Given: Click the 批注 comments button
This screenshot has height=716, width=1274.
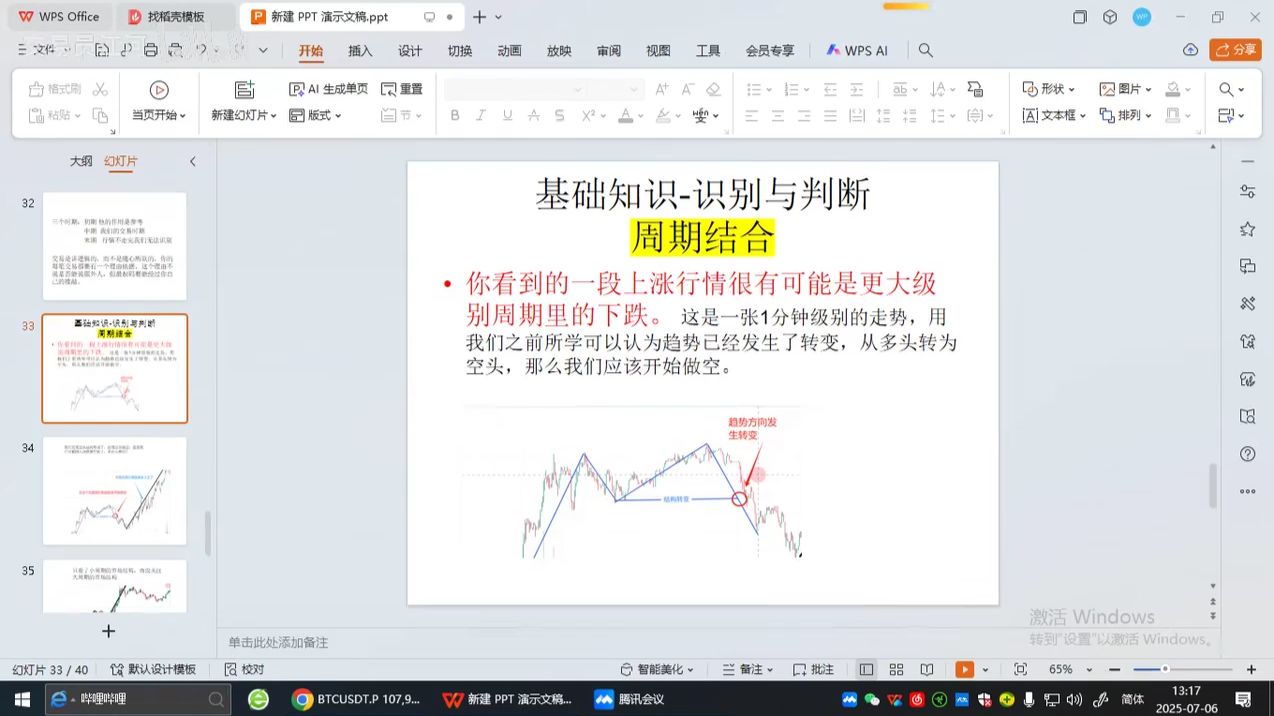Looking at the screenshot, I should coord(813,669).
